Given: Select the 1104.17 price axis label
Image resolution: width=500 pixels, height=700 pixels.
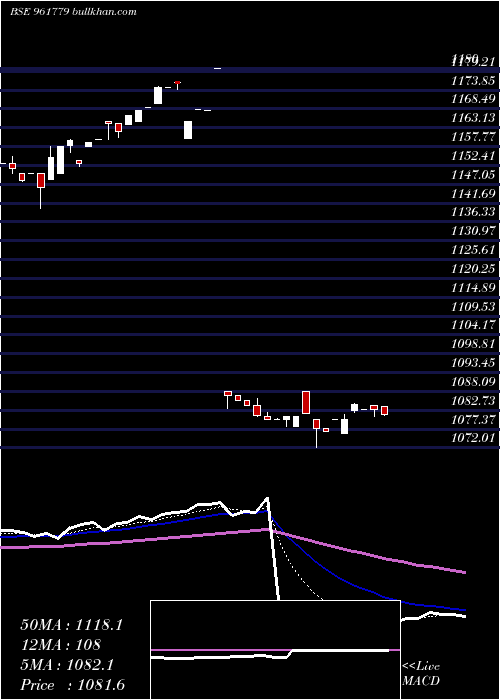Looking at the screenshot, I should [x=473, y=325].
